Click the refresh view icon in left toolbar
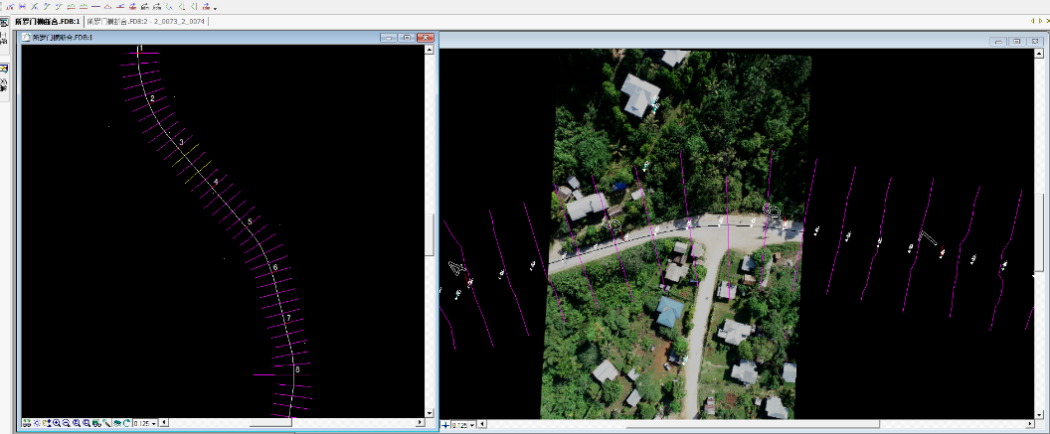The height and width of the screenshot is (434, 1050). tap(127, 423)
